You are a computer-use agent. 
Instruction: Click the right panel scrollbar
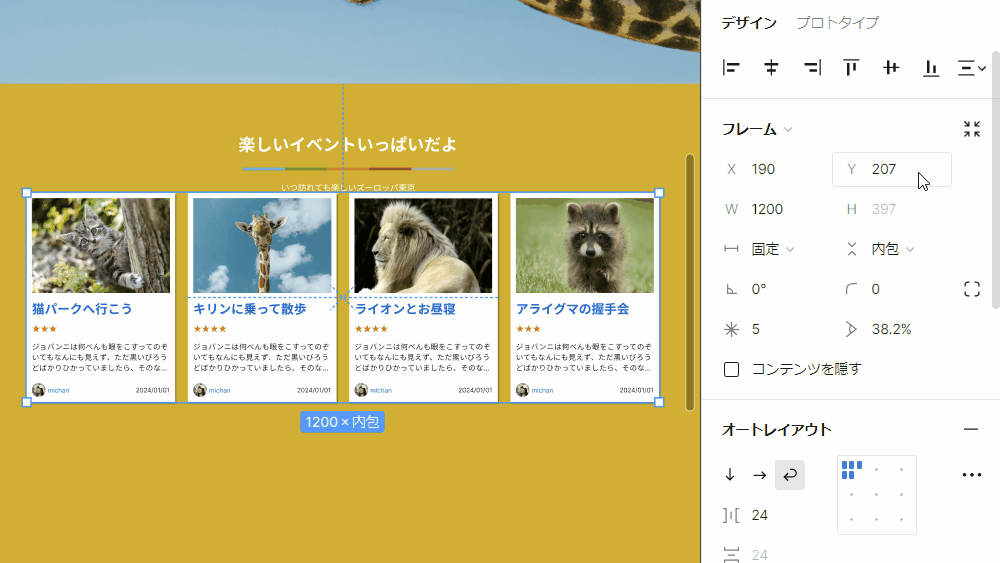click(x=996, y=180)
